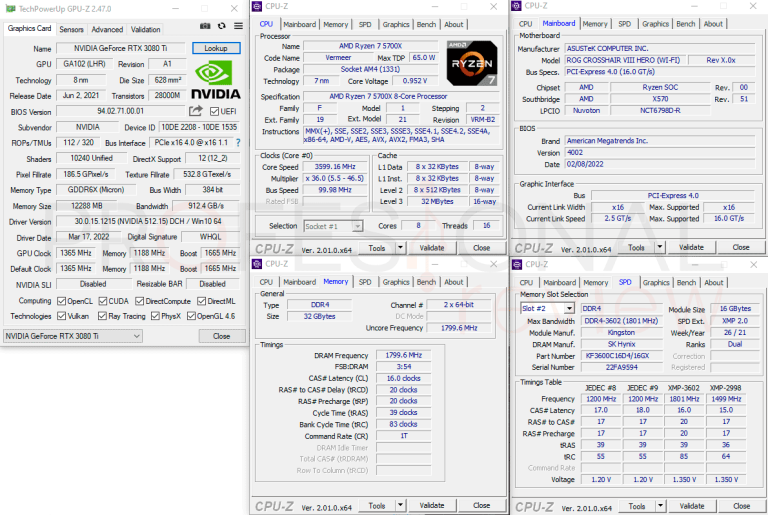Open Bench tab in CPU window of CPU-Z
Viewport: 768px width, 515px height.
pos(426,24)
